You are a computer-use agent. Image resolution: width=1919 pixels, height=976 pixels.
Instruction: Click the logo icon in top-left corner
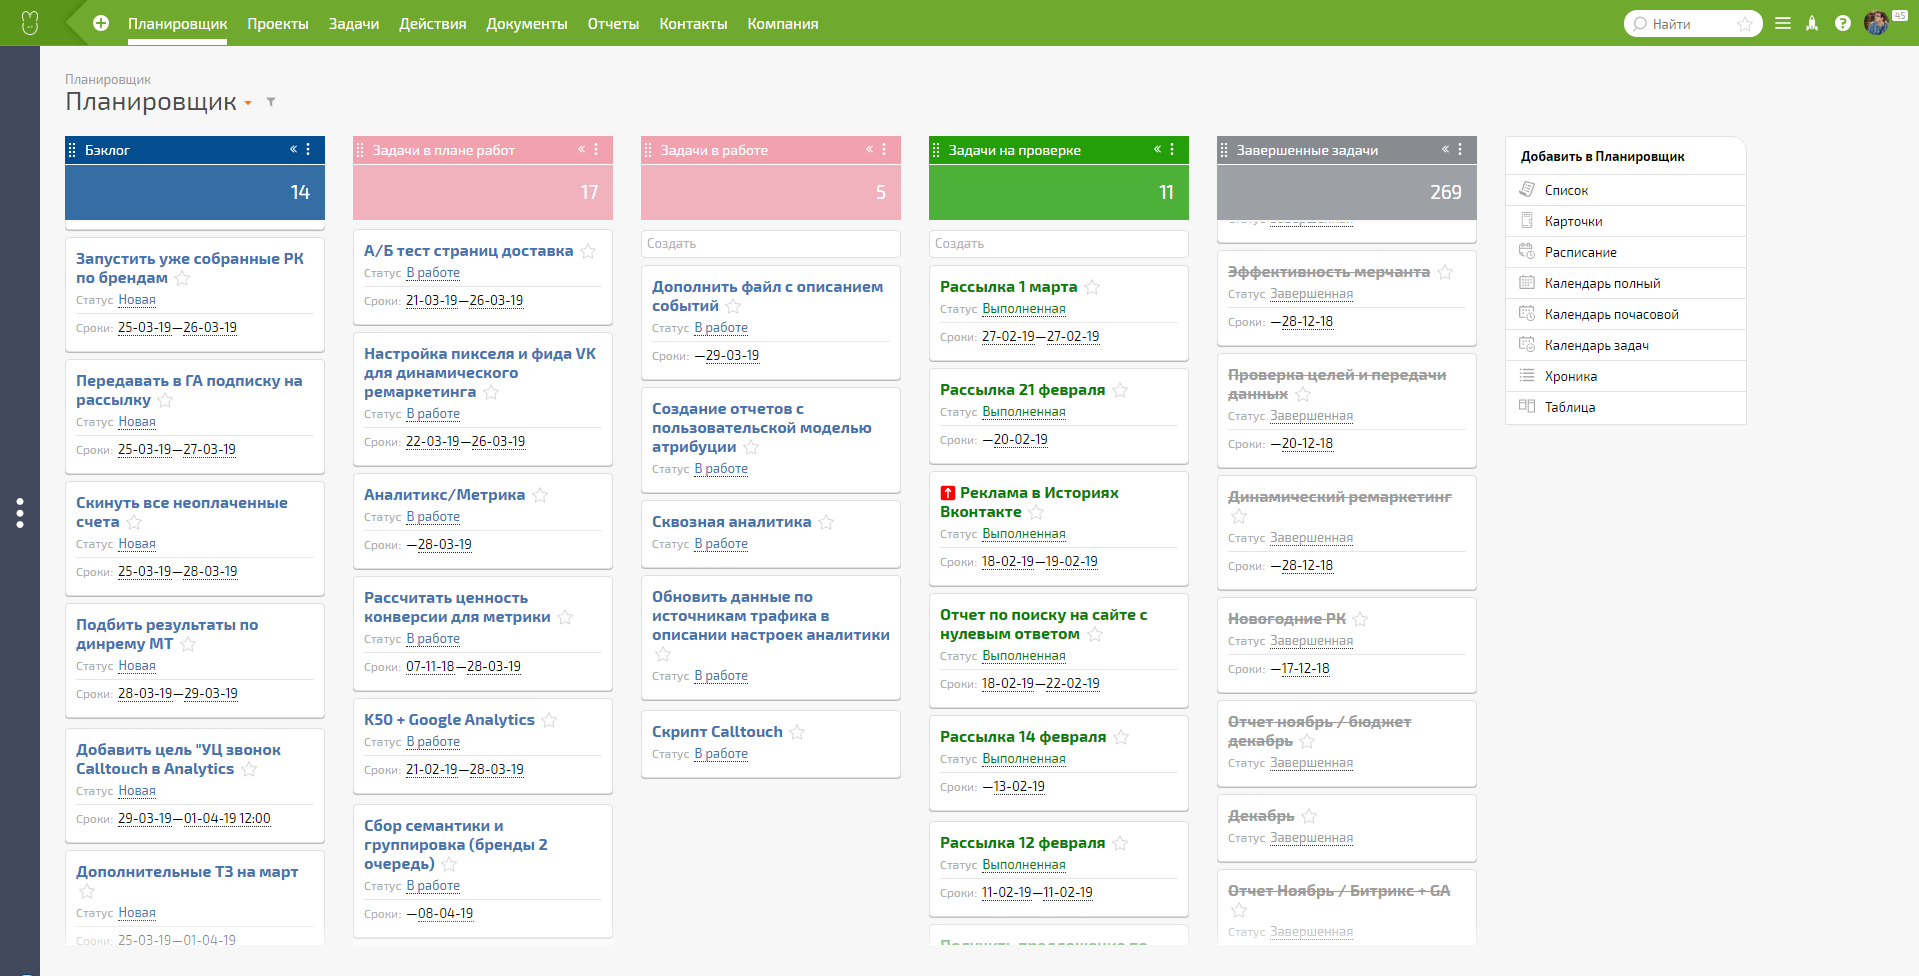point(30,23)
